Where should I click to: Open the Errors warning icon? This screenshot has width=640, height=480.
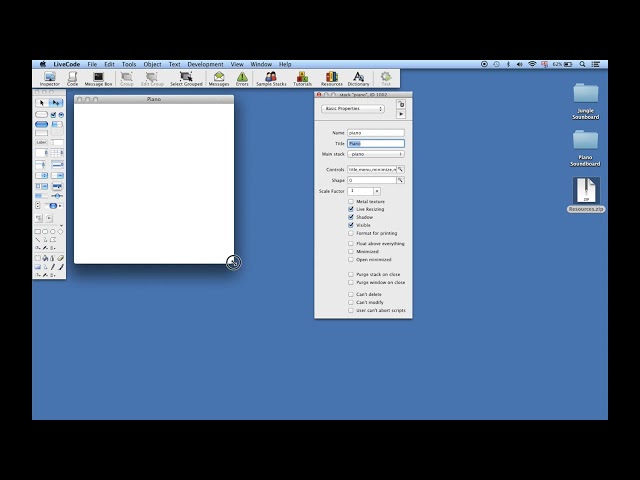(x=242, y=79)
